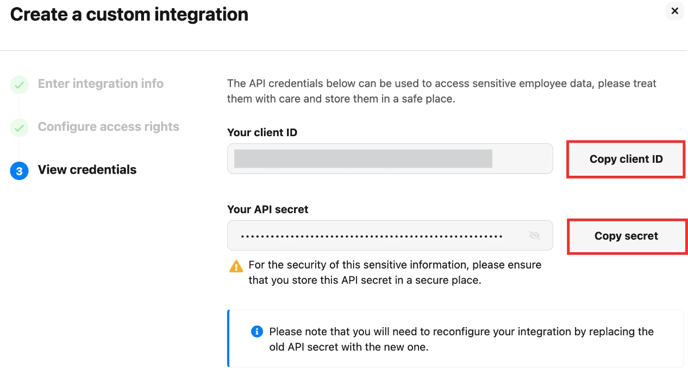This screenshot has width=688, height=370.
Task: Close the custom integration dialog
Action: coord(674,11)
